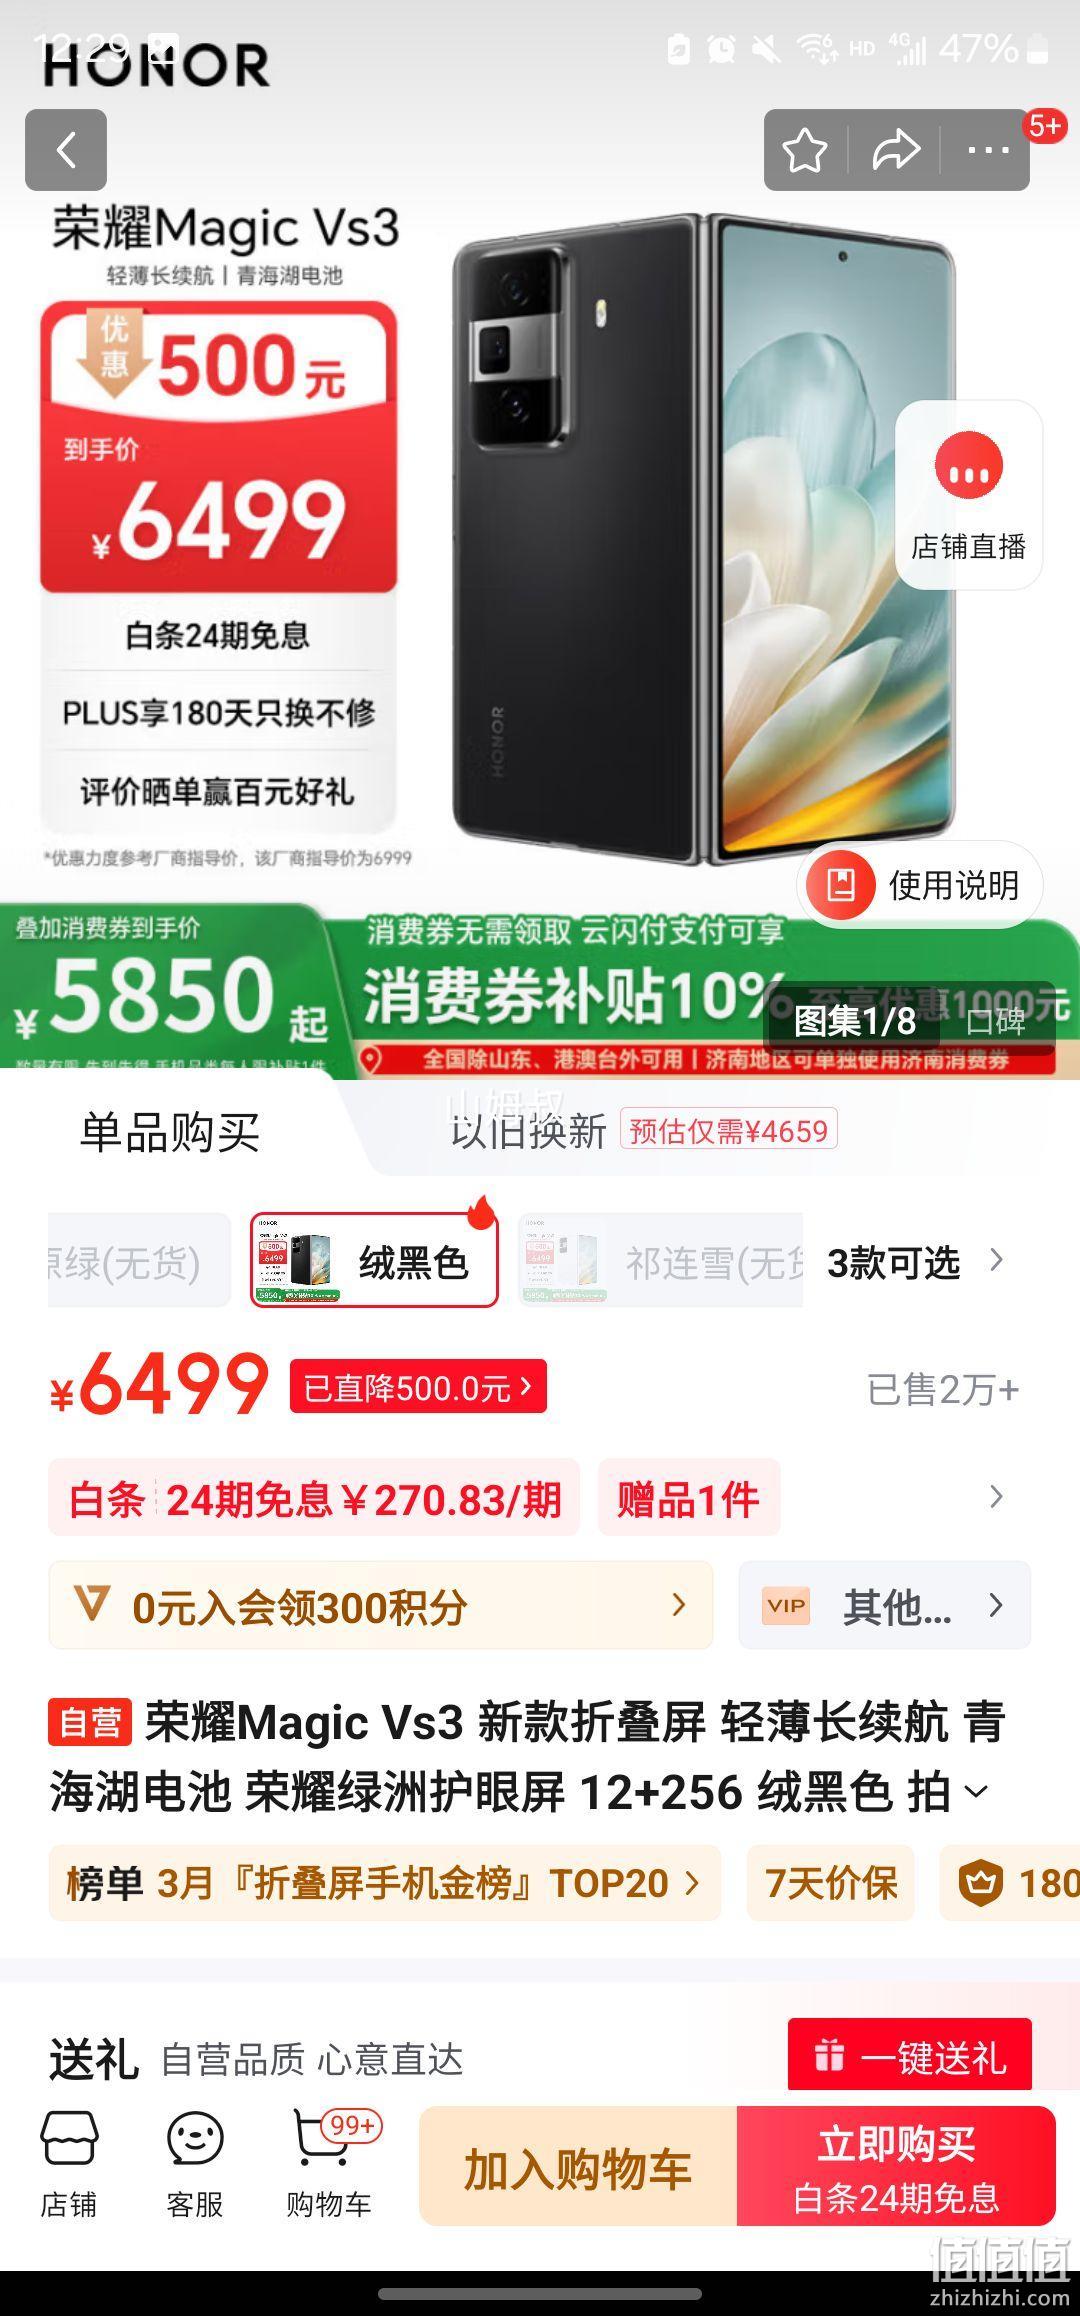Tap 加入购物车 add to cart

(578, 2166)
